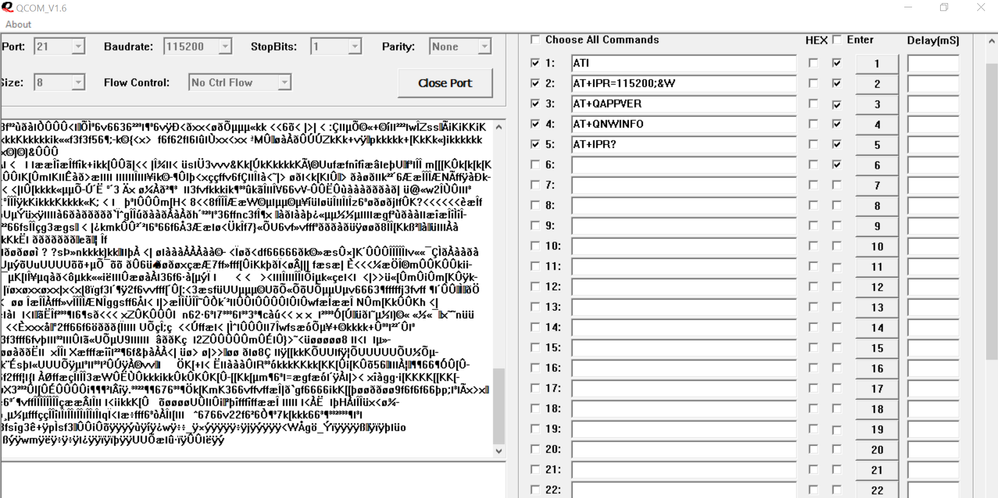Click send button 22
Screen dimensions: 998x498
(876, 490)
